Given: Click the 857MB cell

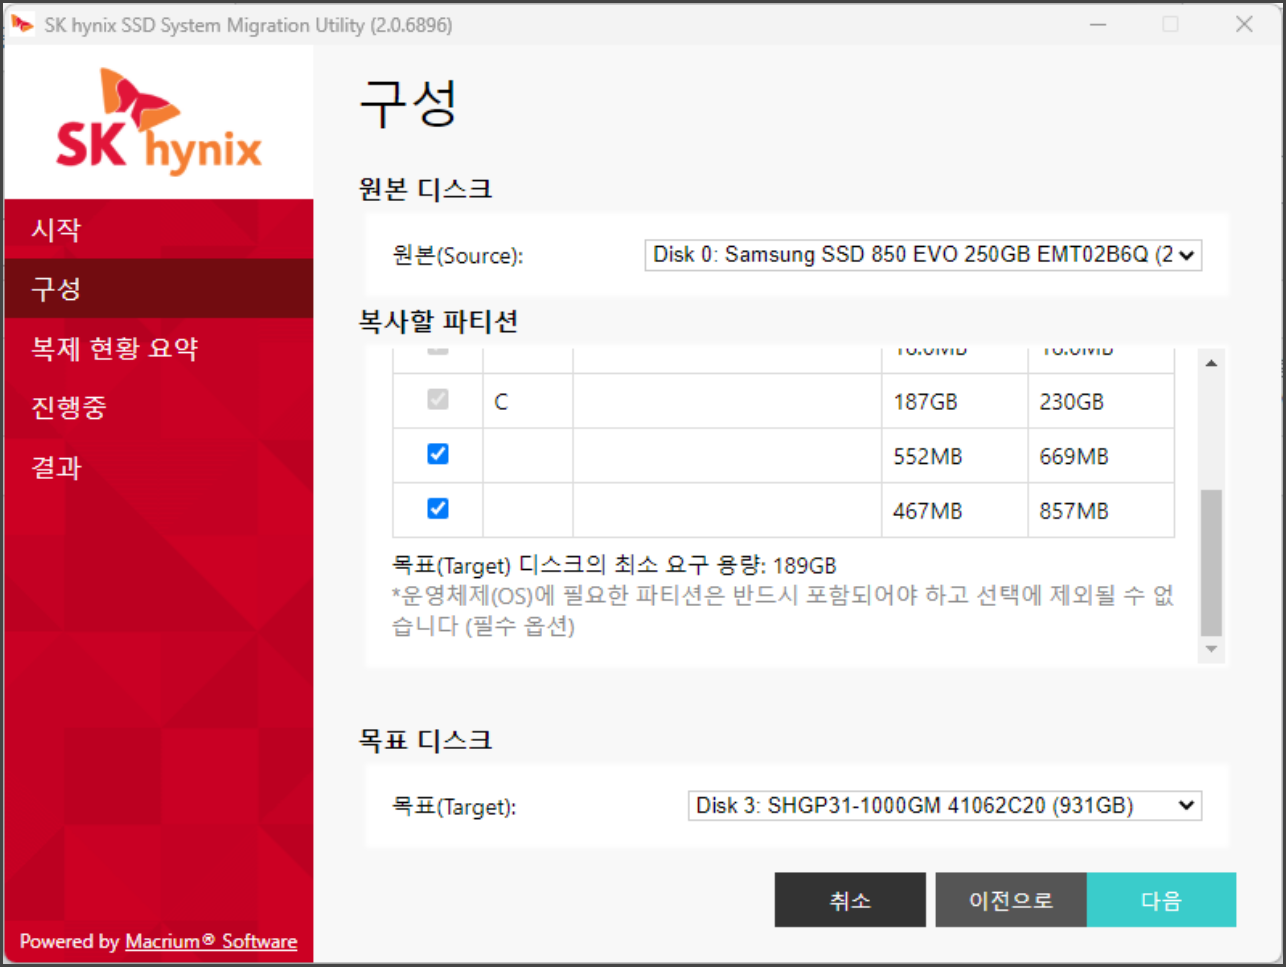Looking at the screenshot, I should point(1101,511).
